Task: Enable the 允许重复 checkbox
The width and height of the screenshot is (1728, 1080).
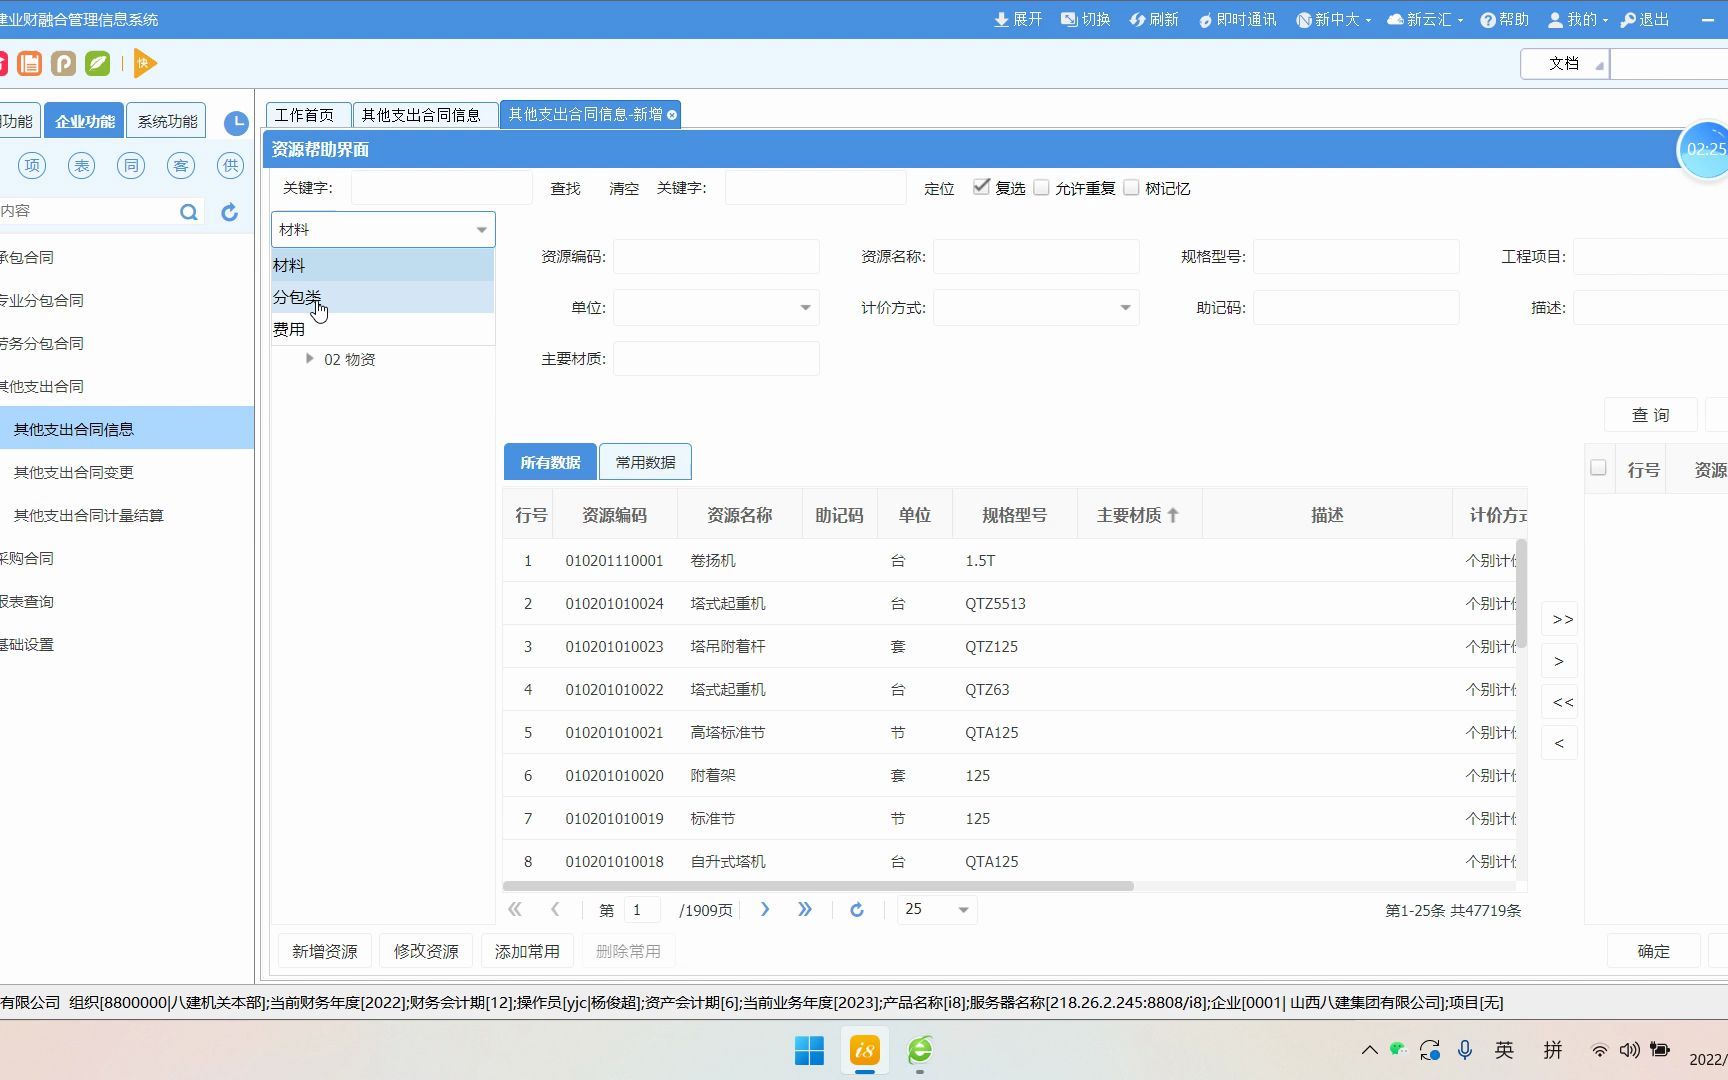Action: pos(1041,187)
